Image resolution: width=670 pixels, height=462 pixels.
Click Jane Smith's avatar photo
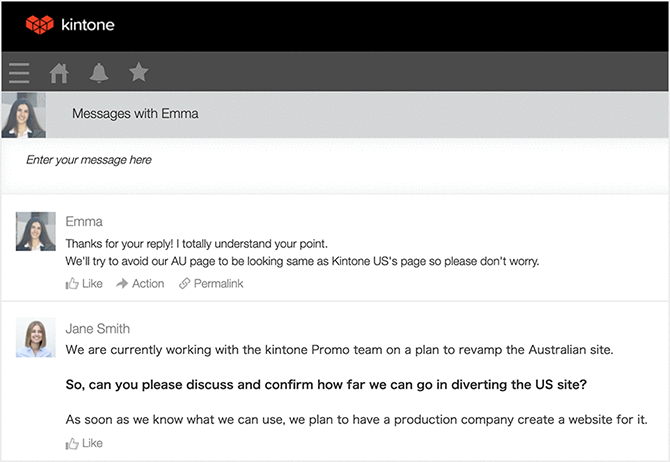pos(36,339)
